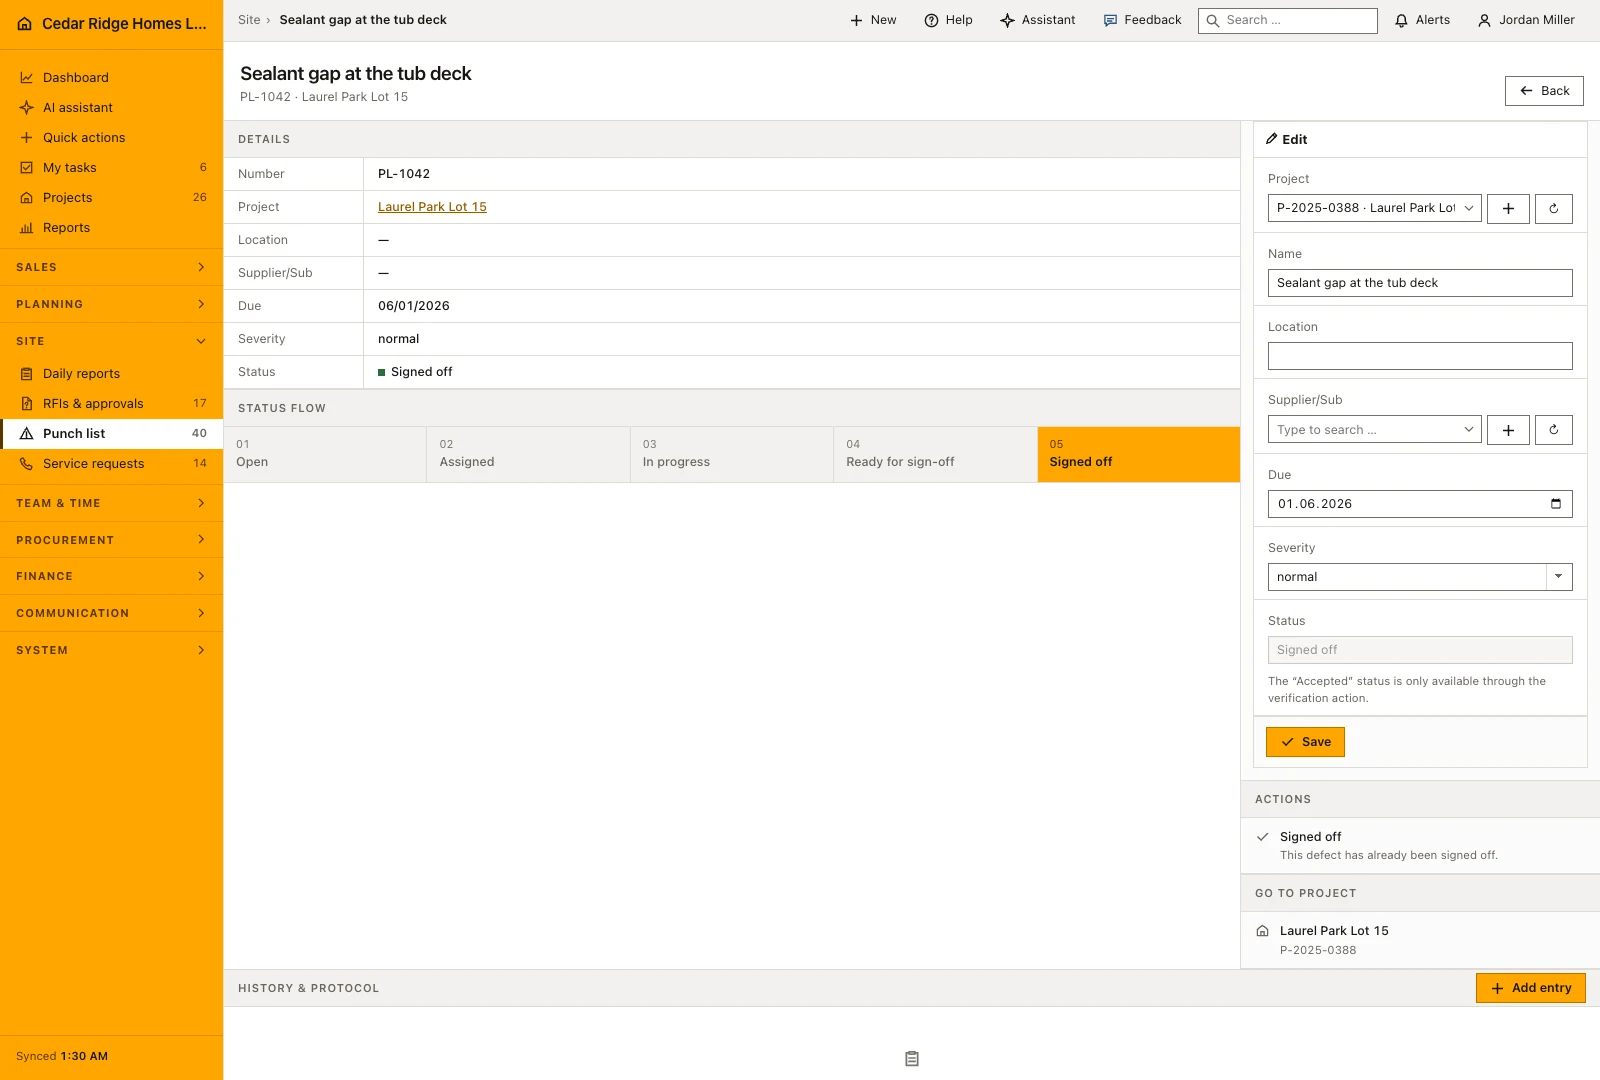
Task: Expand the SALES section
Action: click(x=111, y=267)
